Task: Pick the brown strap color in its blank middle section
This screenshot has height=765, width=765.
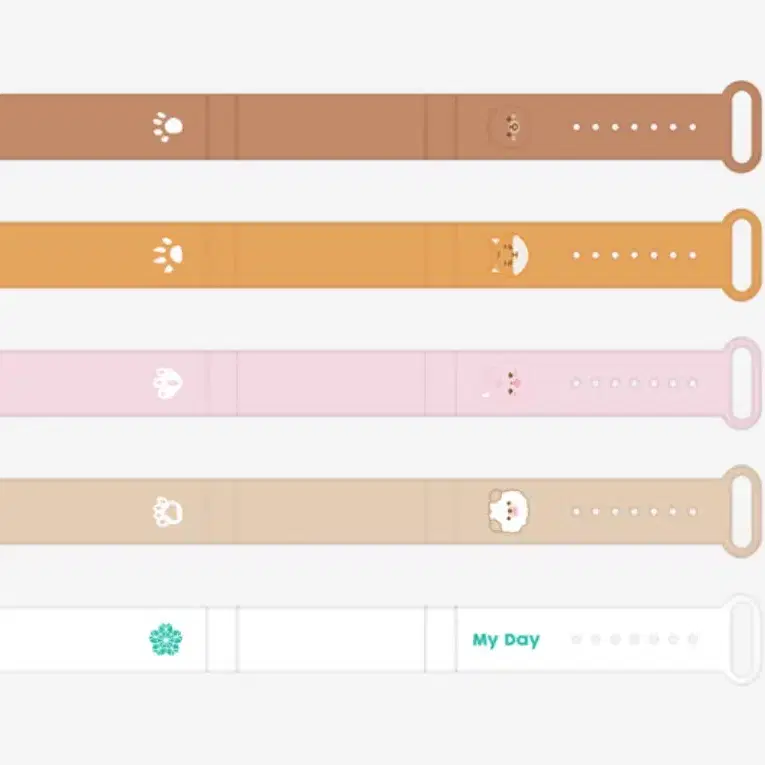Action: pos(331,127)
